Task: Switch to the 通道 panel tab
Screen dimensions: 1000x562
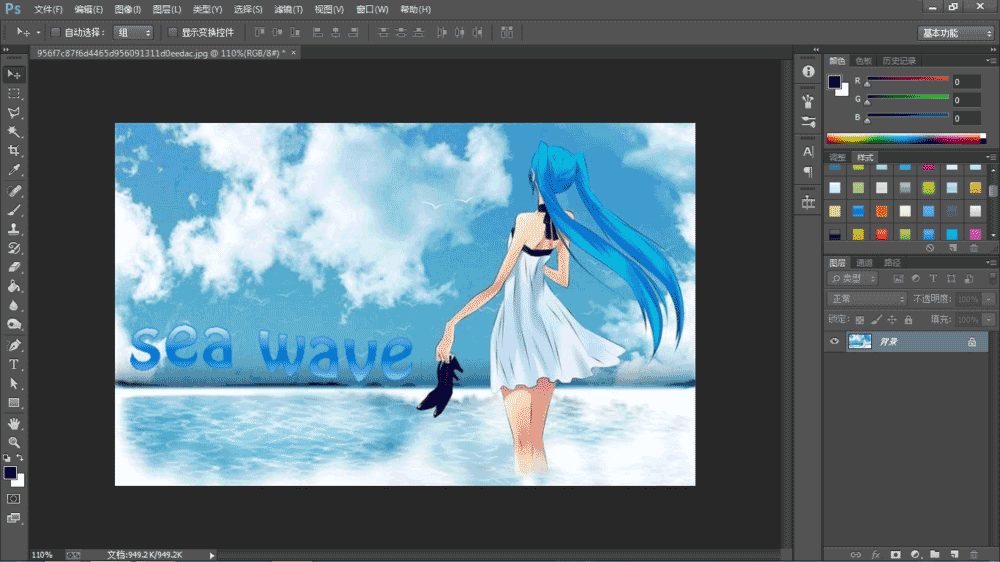Action: point(865,262)
